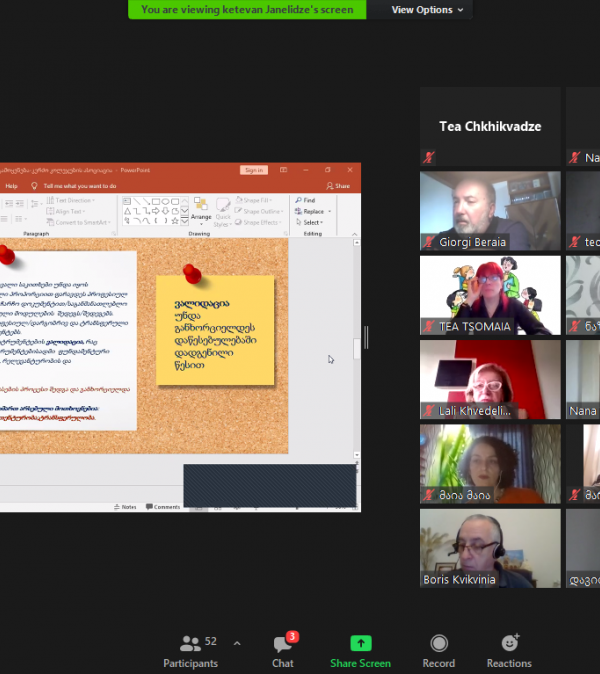Image resolution: width=600 pixels, height=674 pixels.
Task: Click the green Share Screen button
Action: pyautogui.click(x=360, y=651)
